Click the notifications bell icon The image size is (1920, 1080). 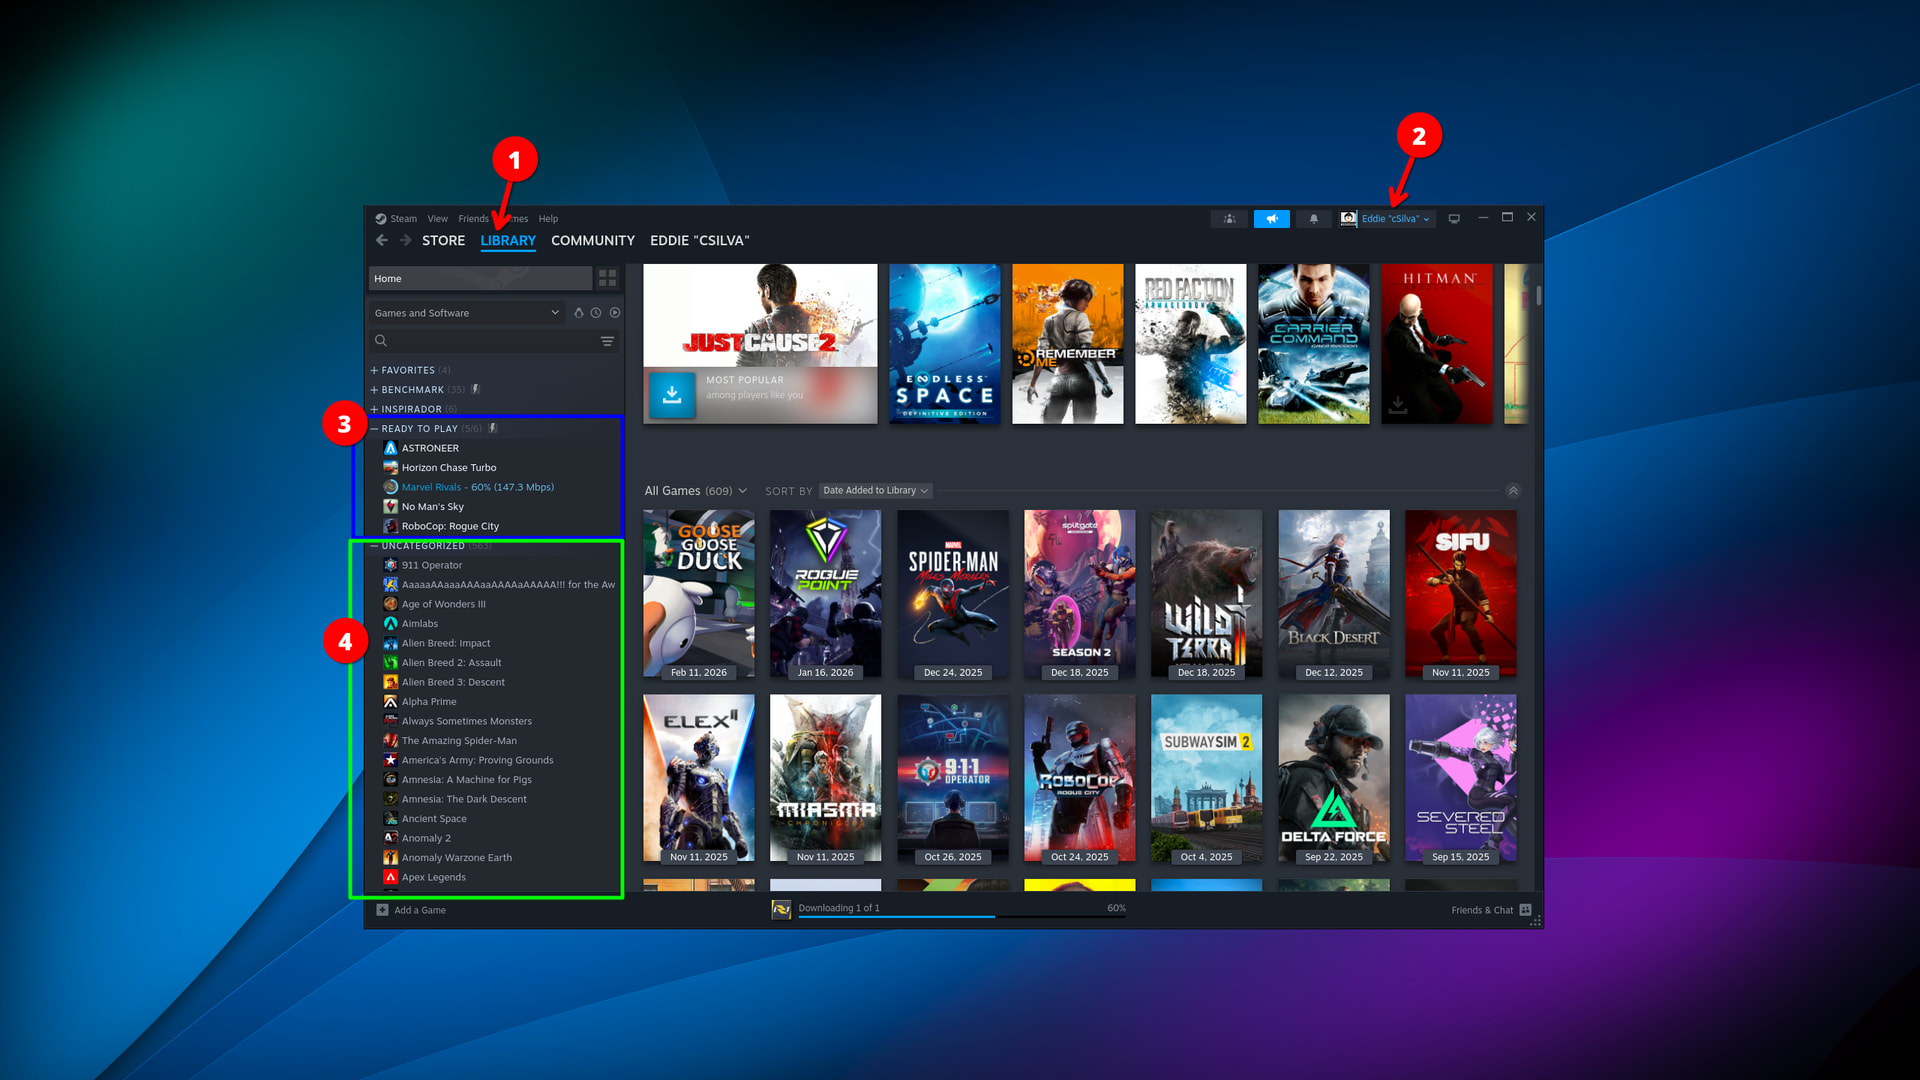coord(1314,219)
